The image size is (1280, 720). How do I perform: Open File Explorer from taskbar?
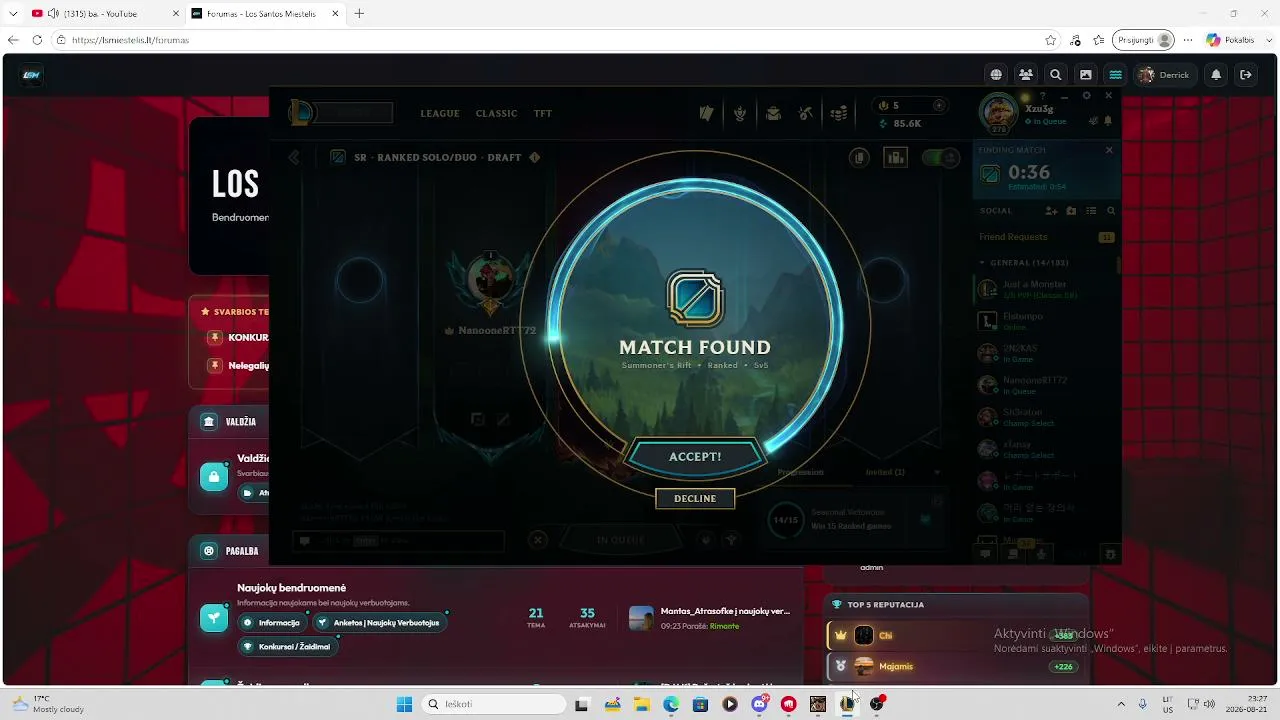click(641, 704)
